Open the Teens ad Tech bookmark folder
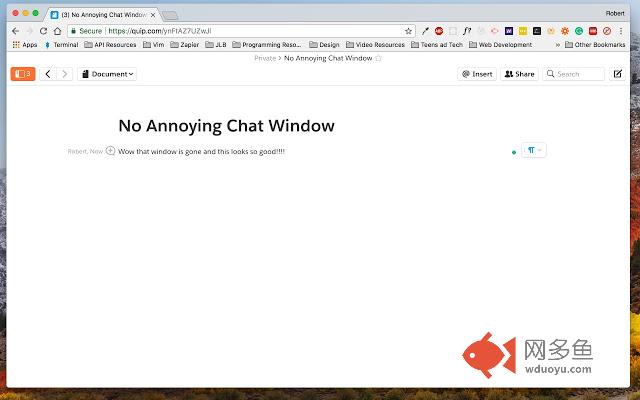This screenshot has height=400, width=640. (x=437, y=45)
